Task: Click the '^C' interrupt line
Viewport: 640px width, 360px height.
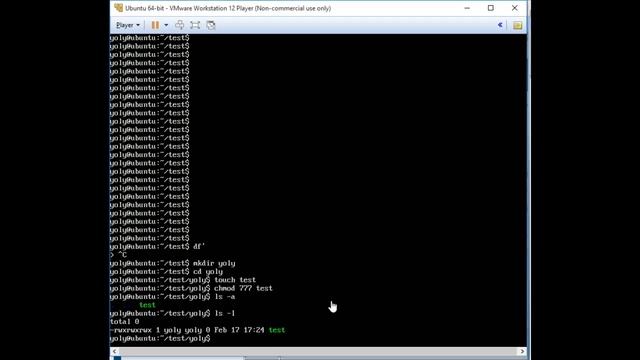Action: [x=118, y=255]
